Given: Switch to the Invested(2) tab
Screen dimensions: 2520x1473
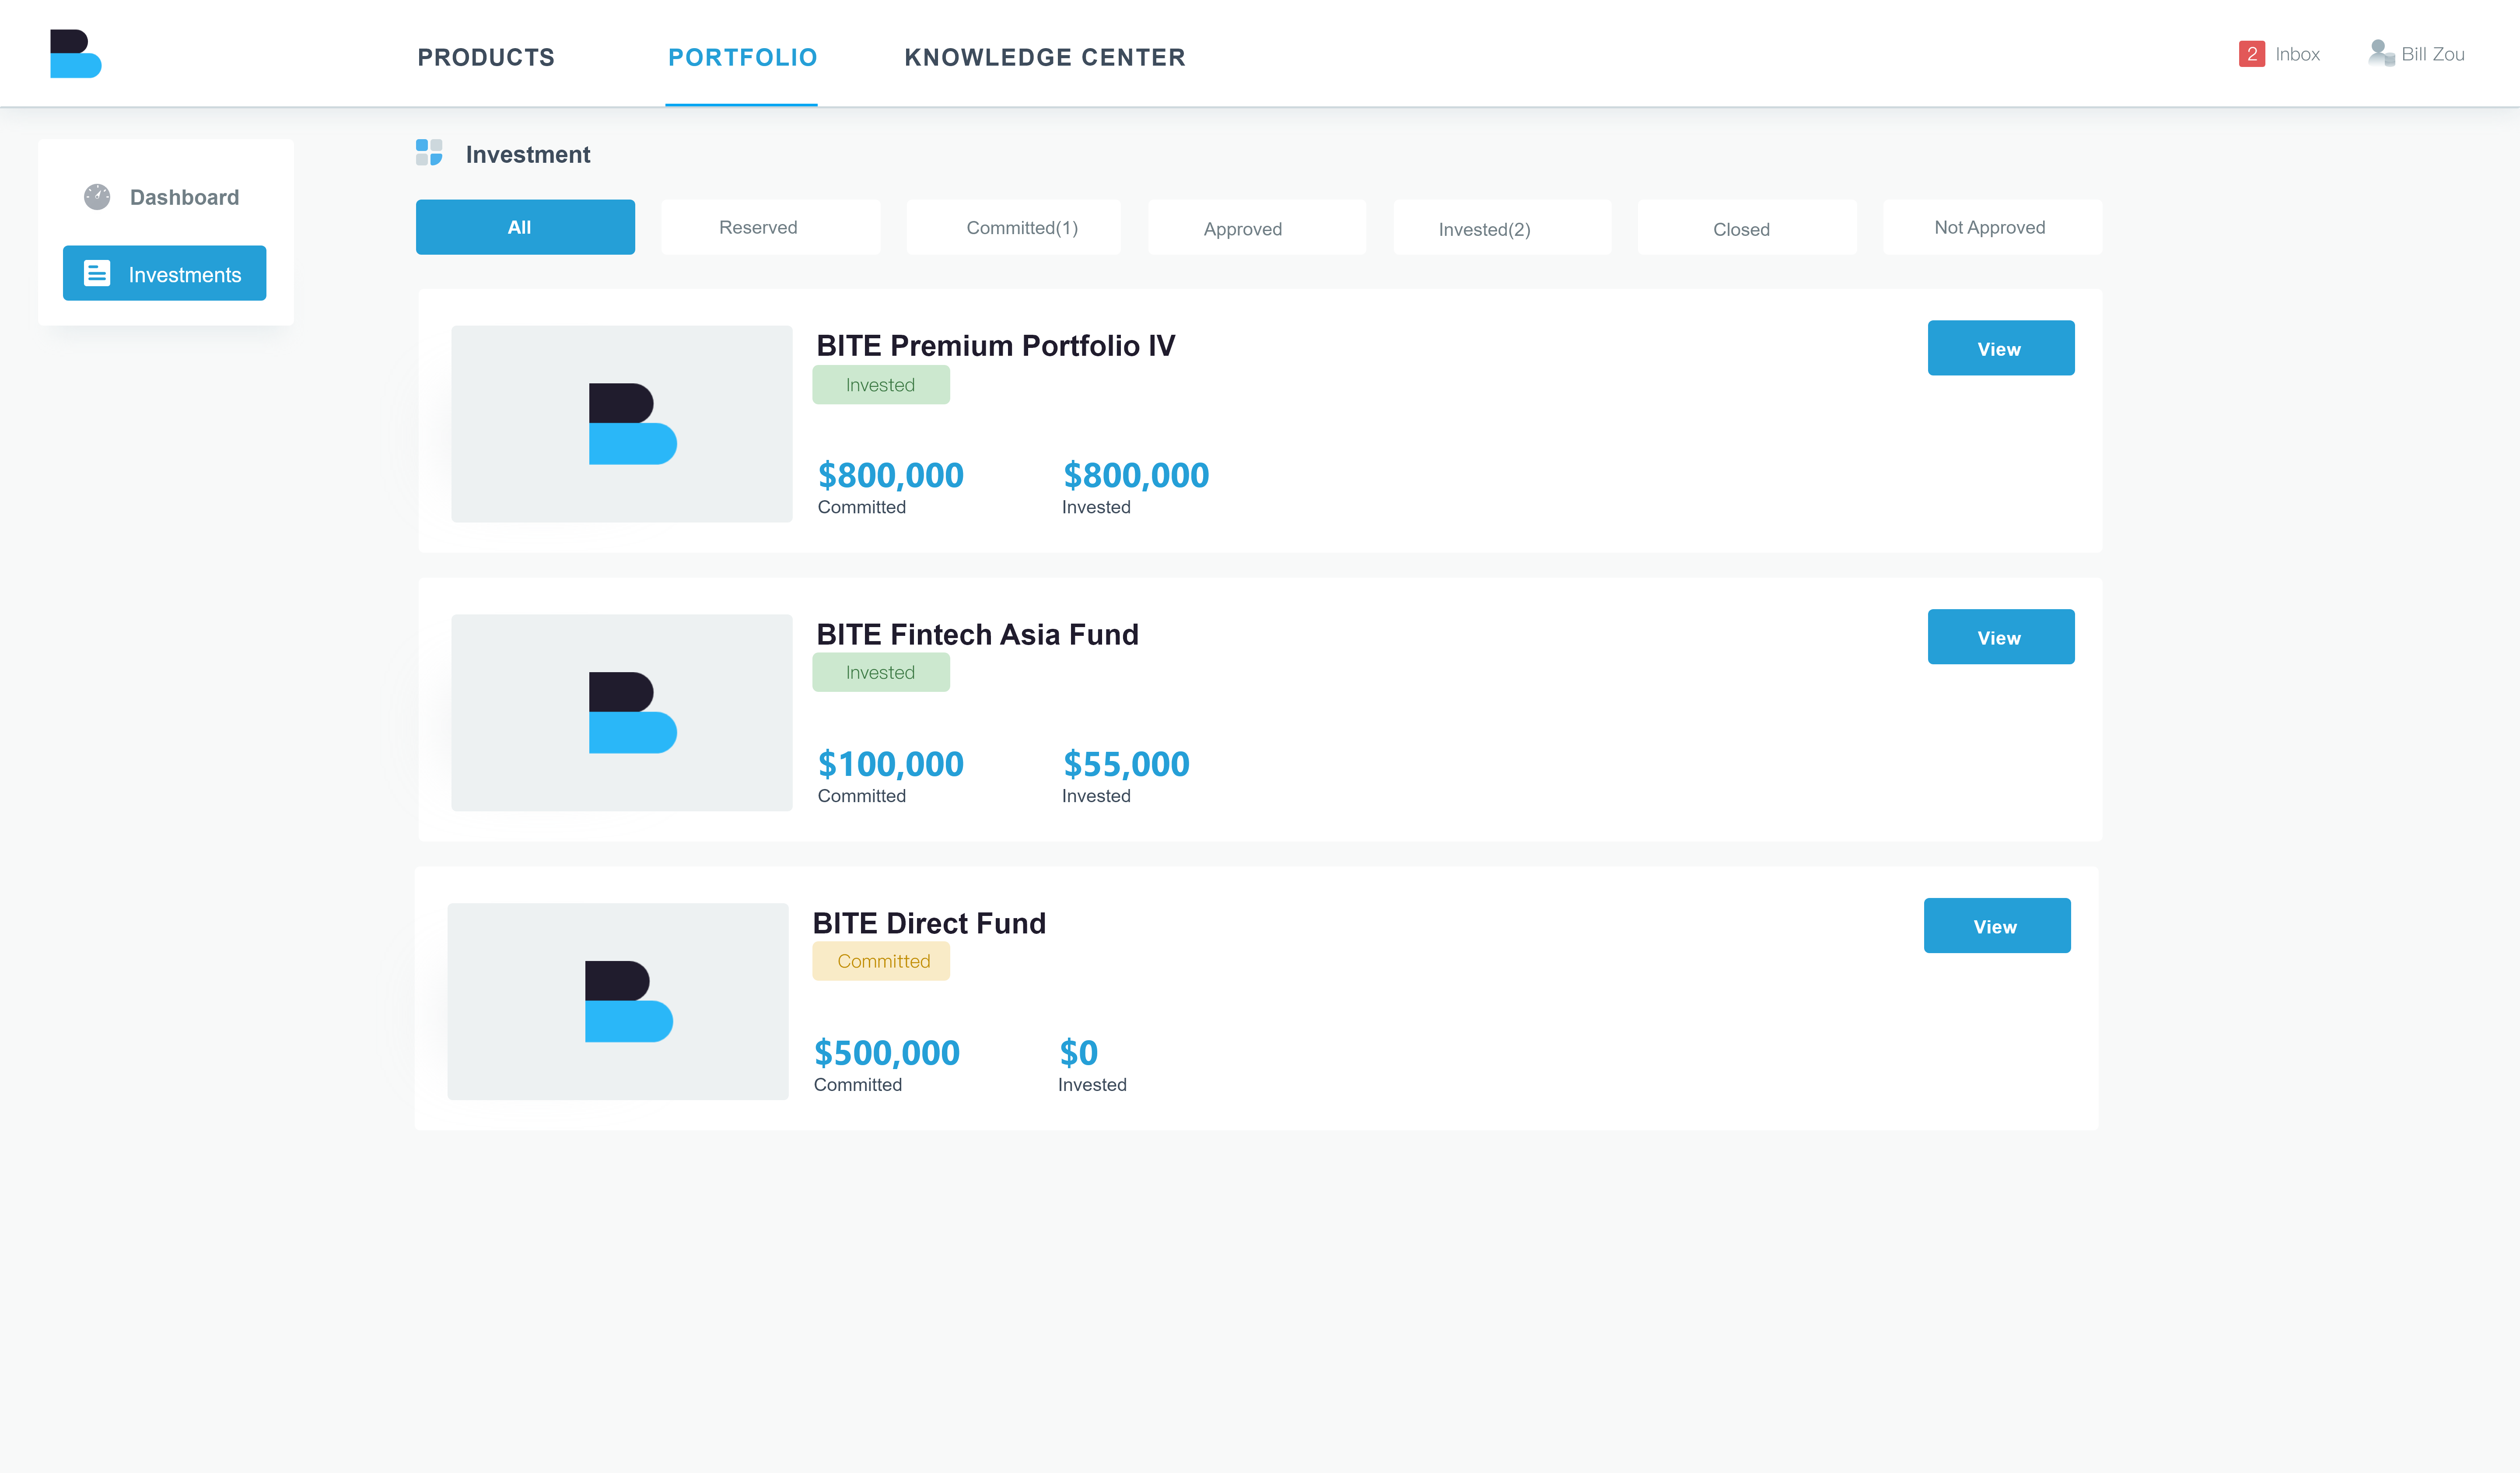Looking at the screenshot, I should [1502, 227].
